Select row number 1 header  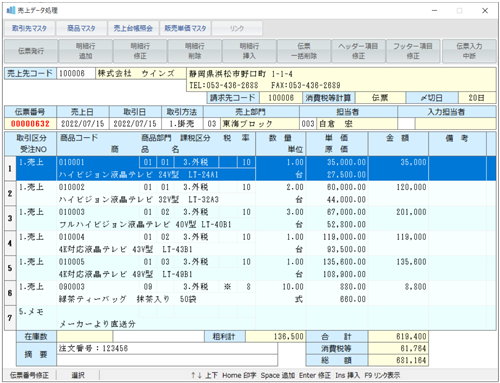(x=10, y=169)
